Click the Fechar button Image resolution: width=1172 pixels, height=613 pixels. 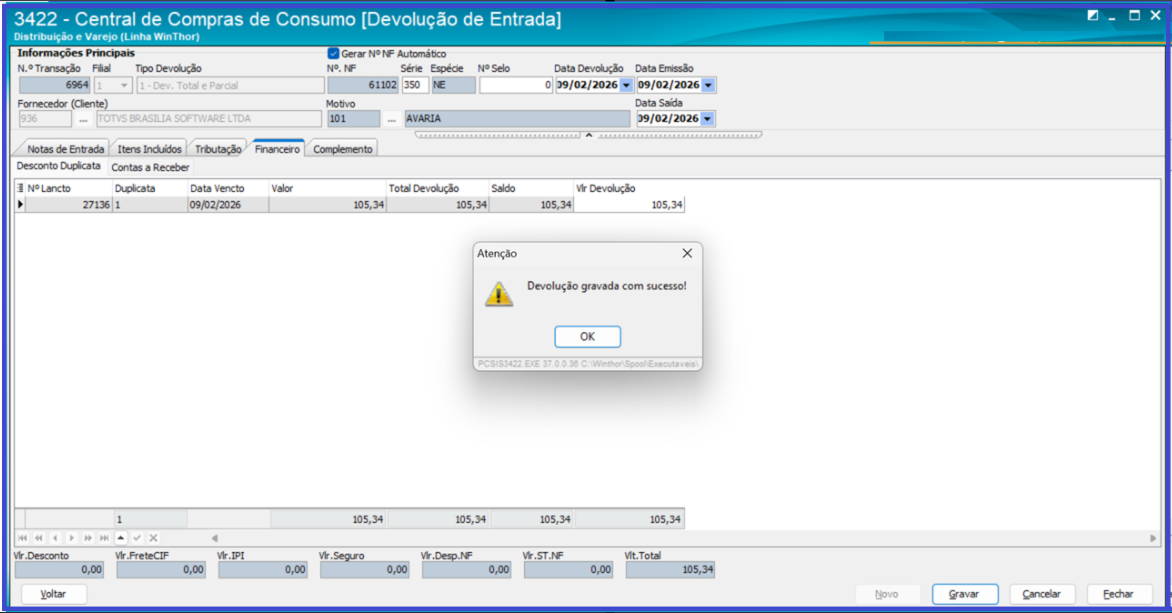pos(1118,594)
